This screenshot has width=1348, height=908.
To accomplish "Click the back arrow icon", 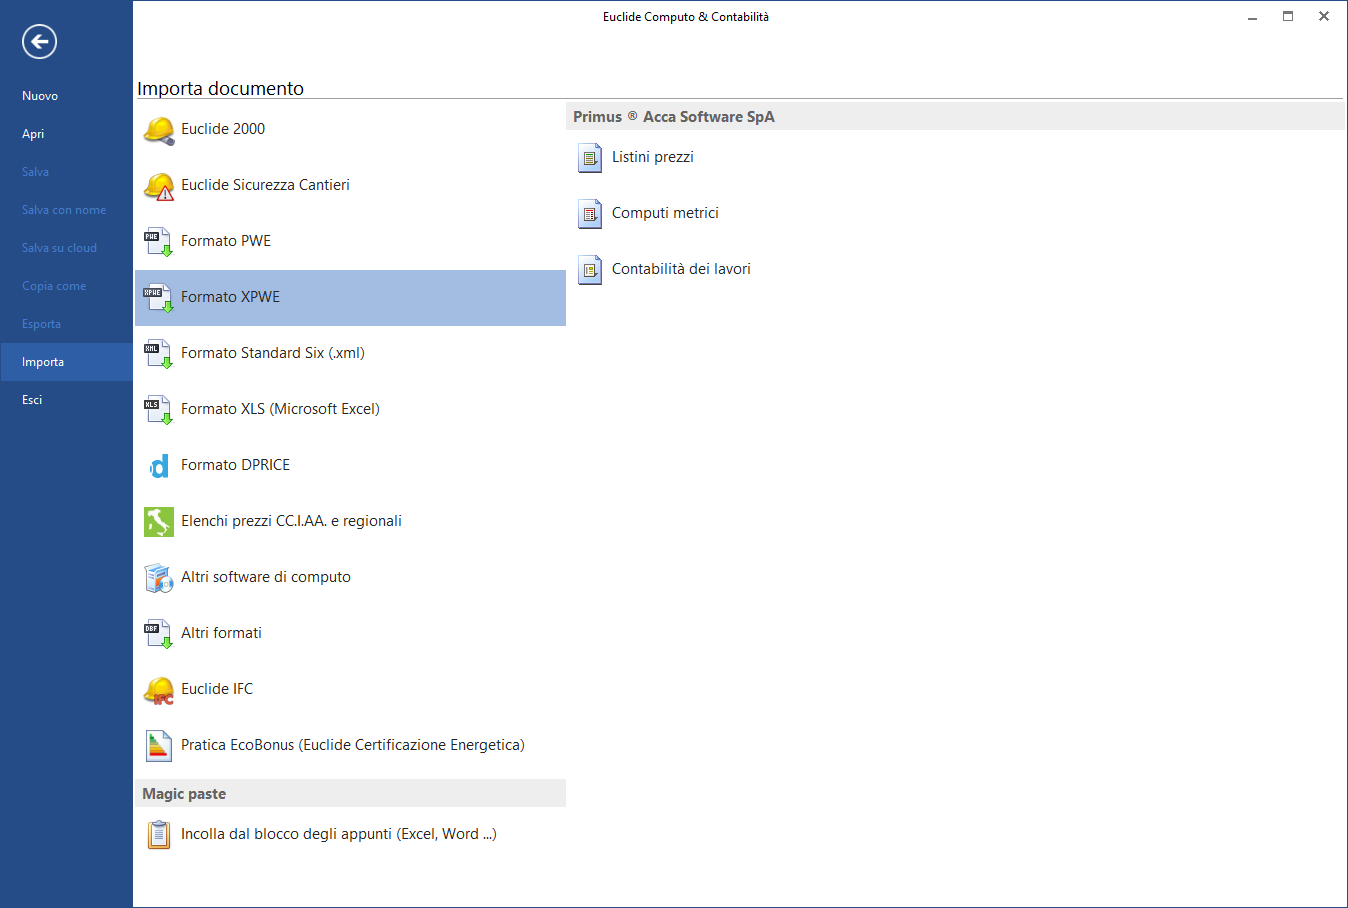I will (40, 41).
